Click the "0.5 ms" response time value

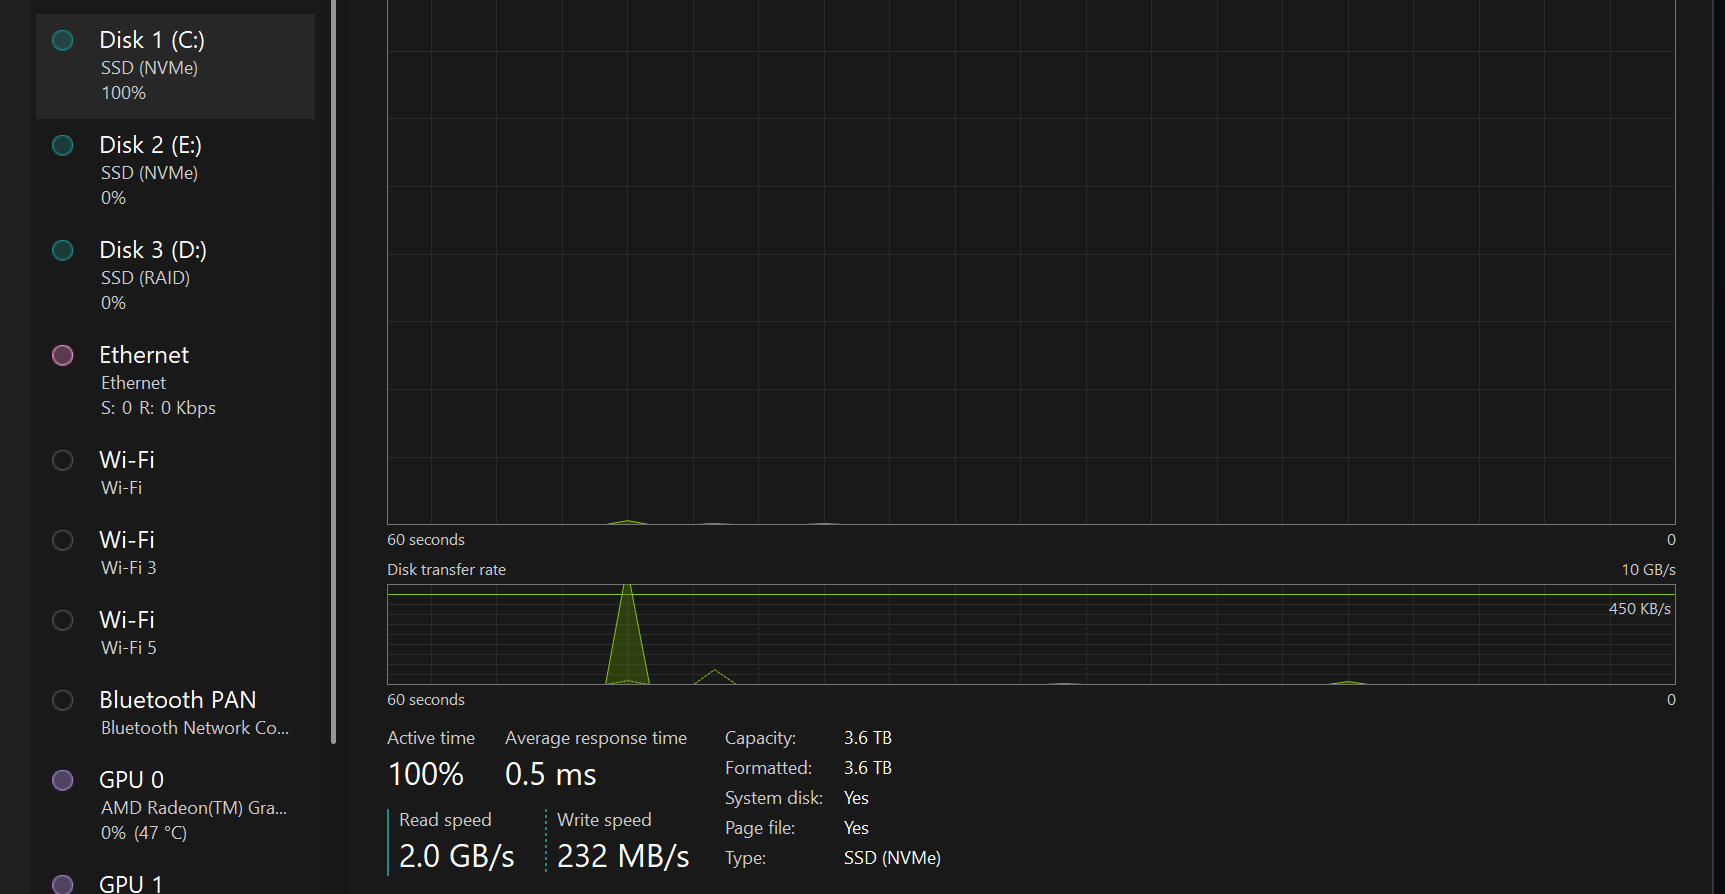(x=551, y=774)
